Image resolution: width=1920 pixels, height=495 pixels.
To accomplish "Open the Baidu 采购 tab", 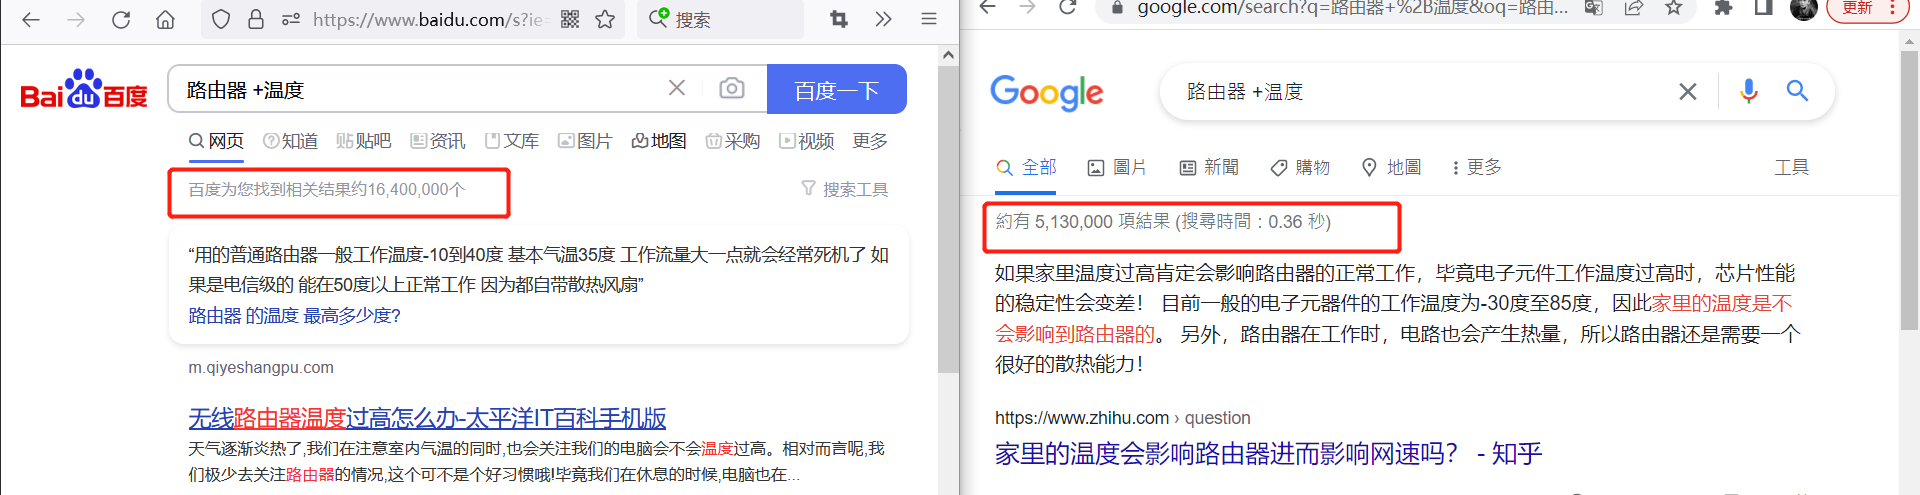I will coord(733,141).
